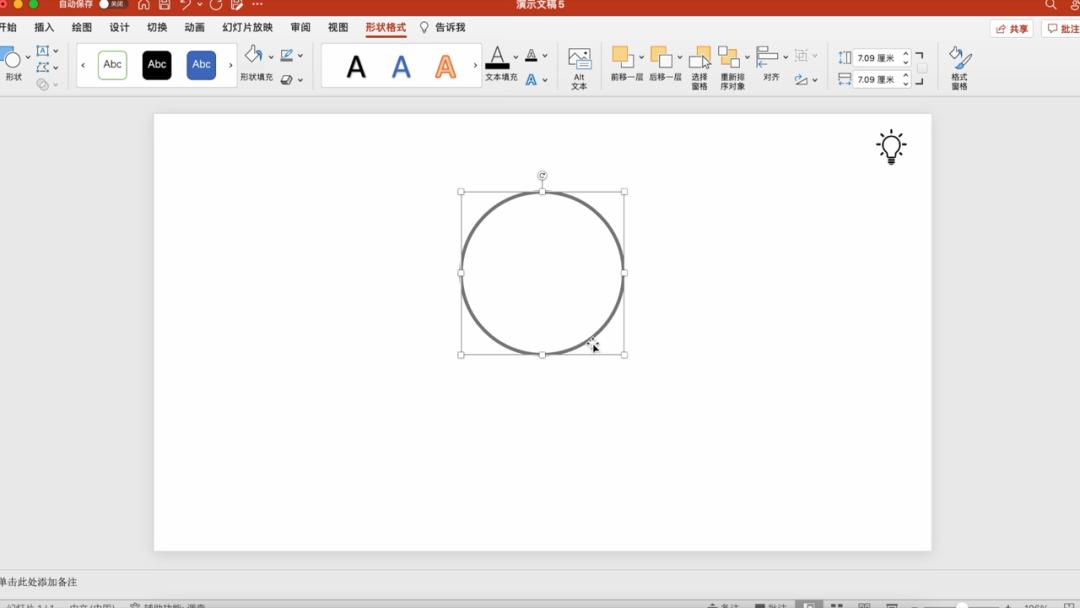Click the 批注 comments button
This screenshot has height=608, width=1080.
tap(1062, 29)
